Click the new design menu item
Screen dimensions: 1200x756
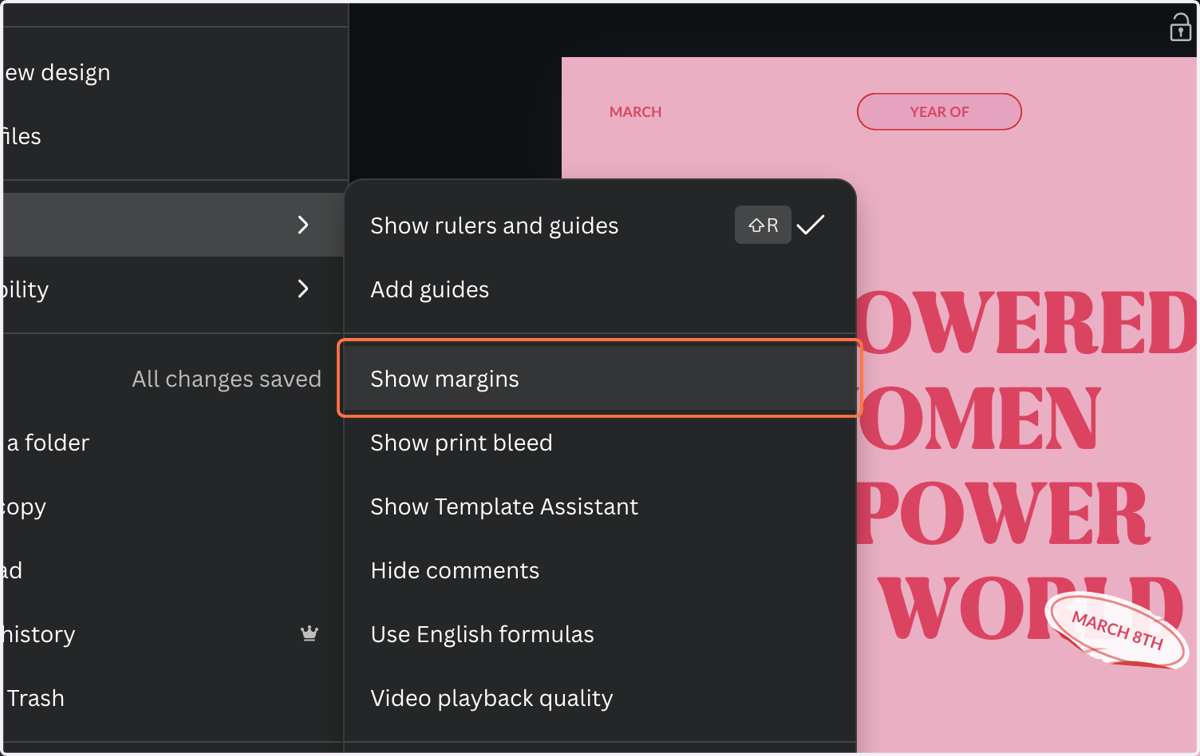pyautogui.click(x=174, y=72)
